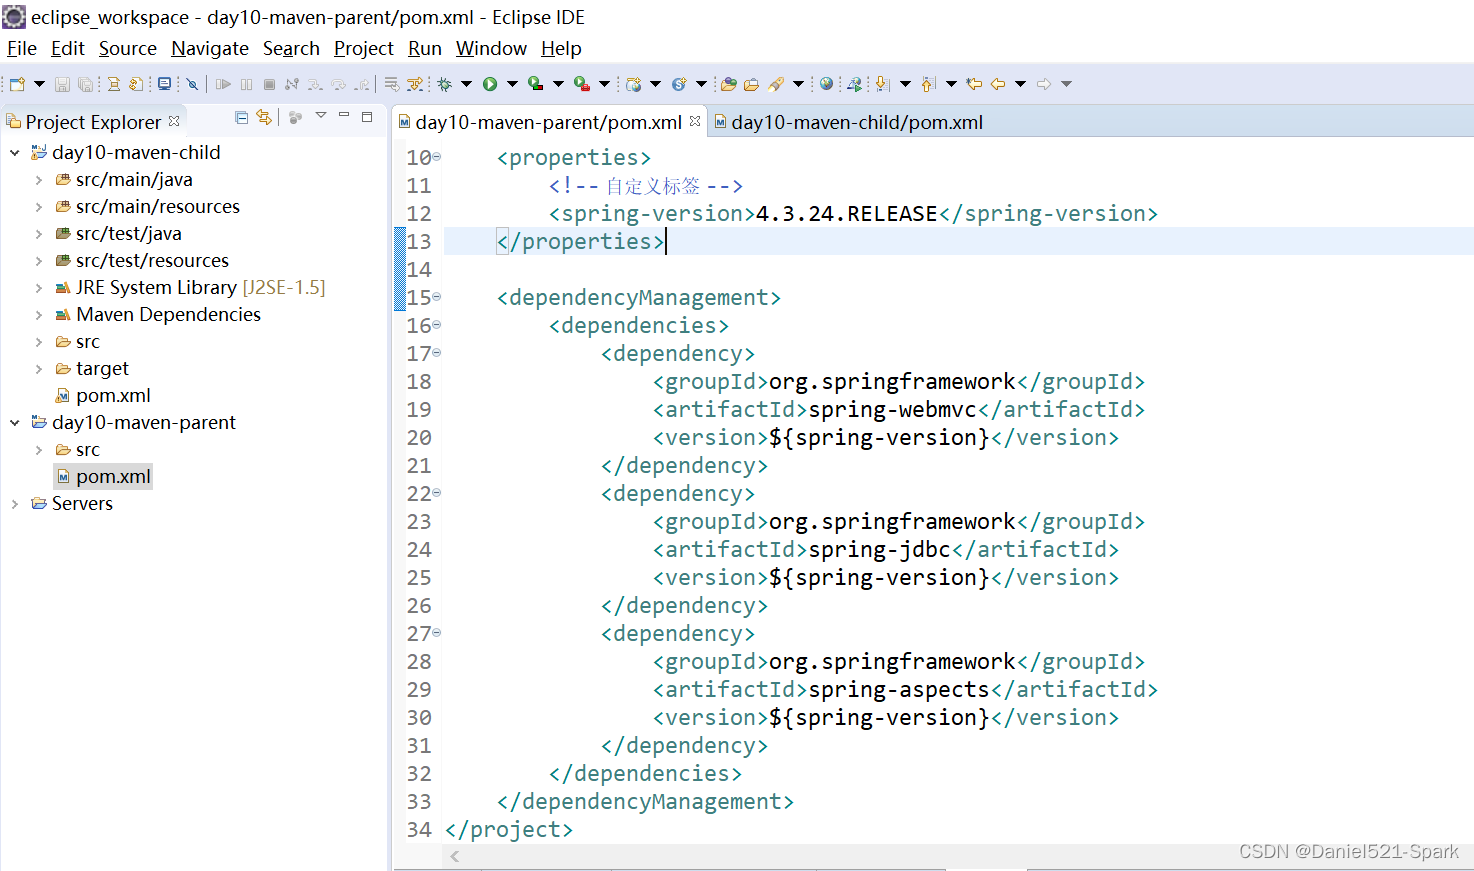Click the Open Web Browser globe icon
Viewport: 1474px width, 871px height.
point(826,84)
